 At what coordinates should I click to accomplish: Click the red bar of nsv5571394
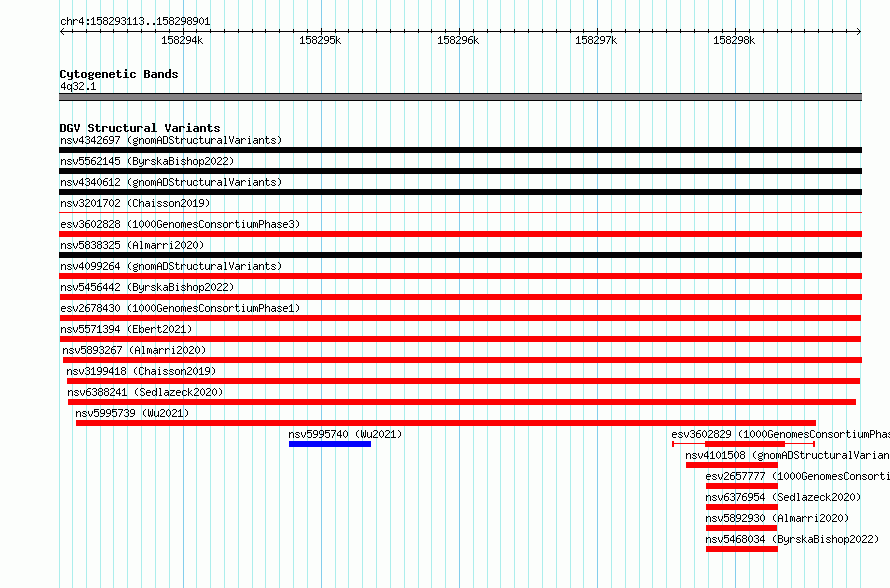coord(460,339)
